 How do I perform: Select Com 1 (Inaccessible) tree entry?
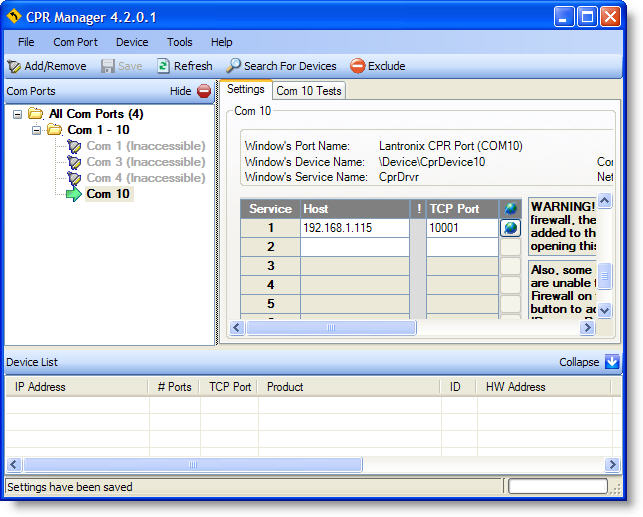point(146,146)
